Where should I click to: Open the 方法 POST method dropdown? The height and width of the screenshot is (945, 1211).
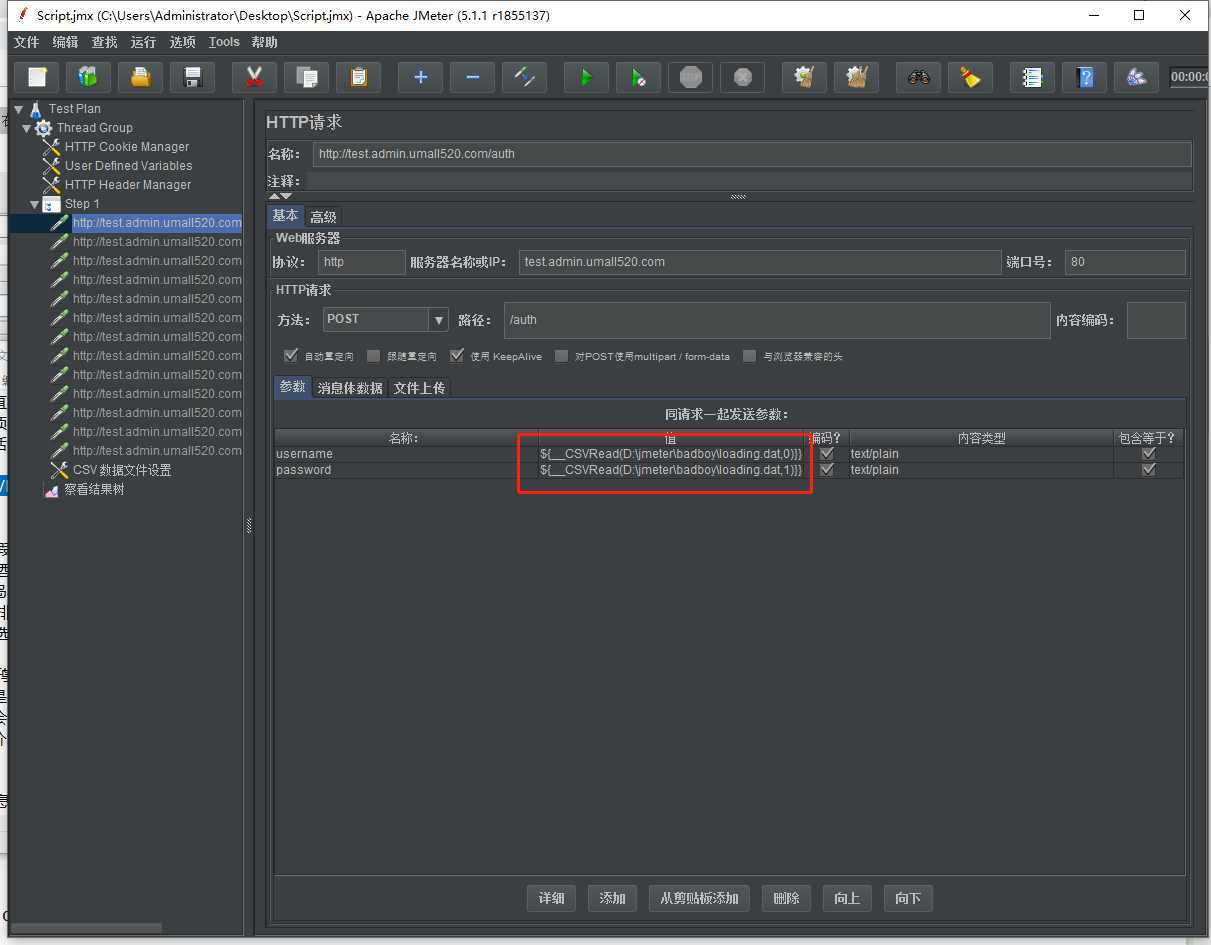[x=438, y=320]
